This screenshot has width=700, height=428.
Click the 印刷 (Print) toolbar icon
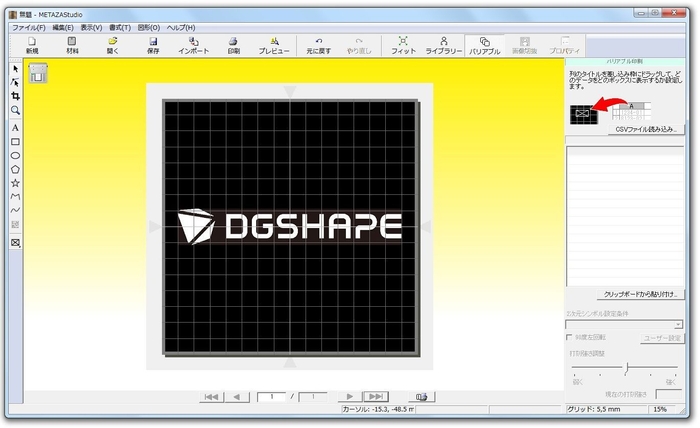[233, 44]
